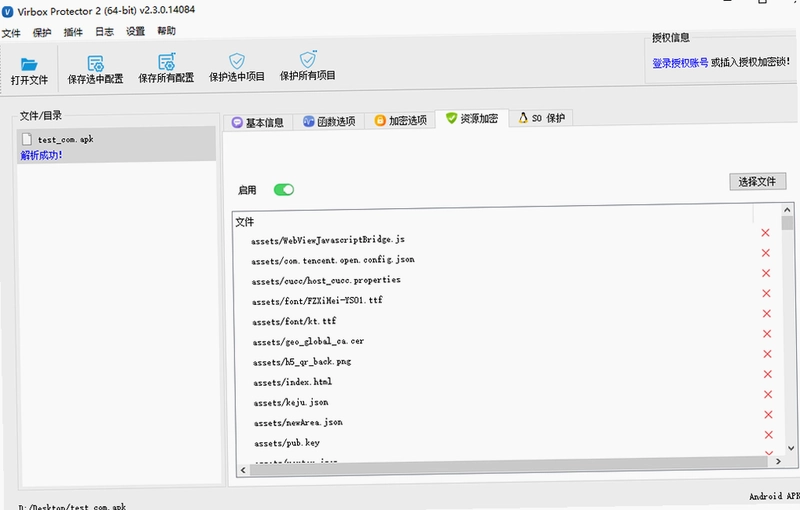The height and width of the screenshot is (510, 800).
Task: Delete assets/cucc/host_cucc.properties entry via red X
Action: point(766,273)
